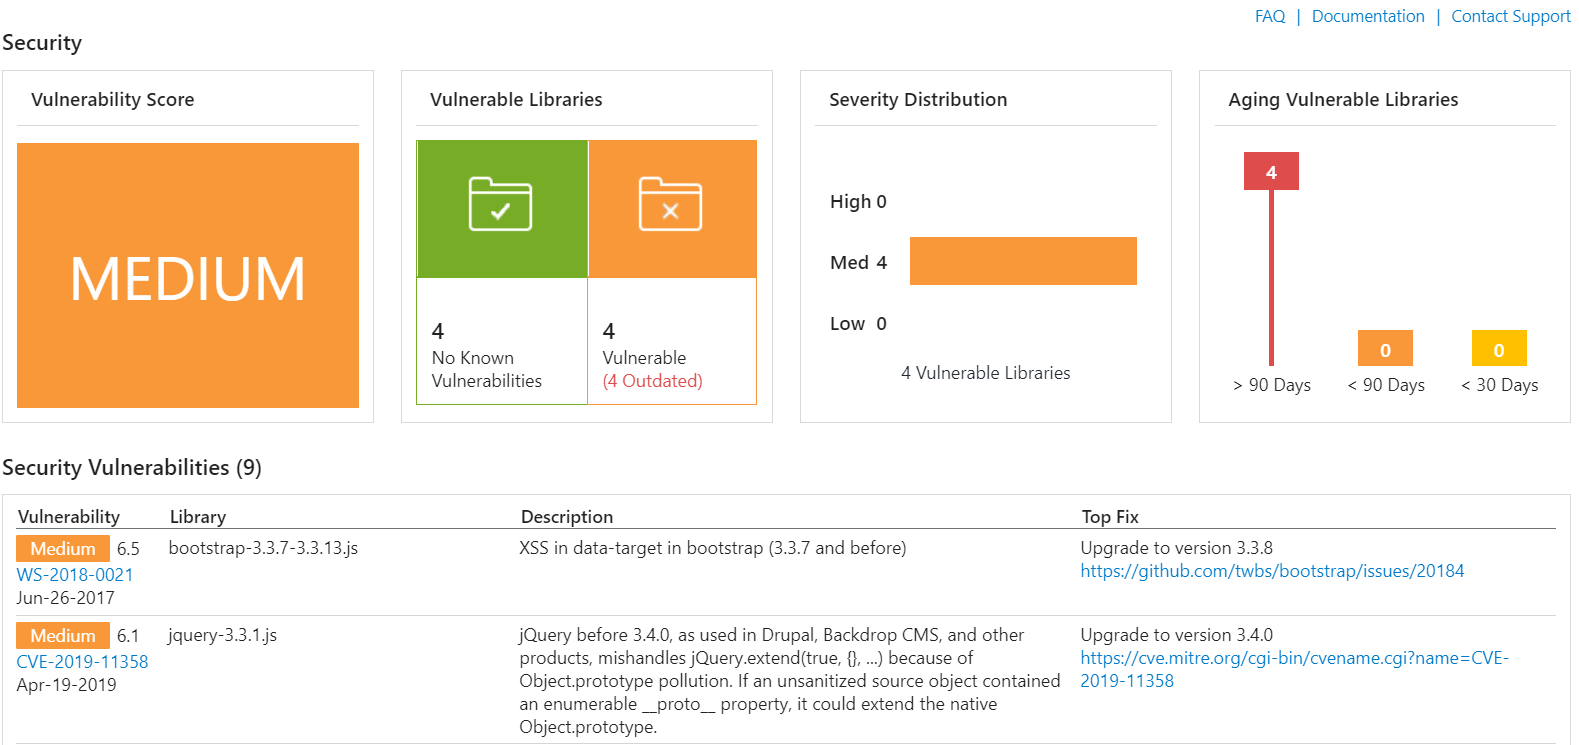The width and height of the screenshot is (1579, 745).
Task: Click the yellow 0 badge for under 30 days
Action: tap(1498, 349)
